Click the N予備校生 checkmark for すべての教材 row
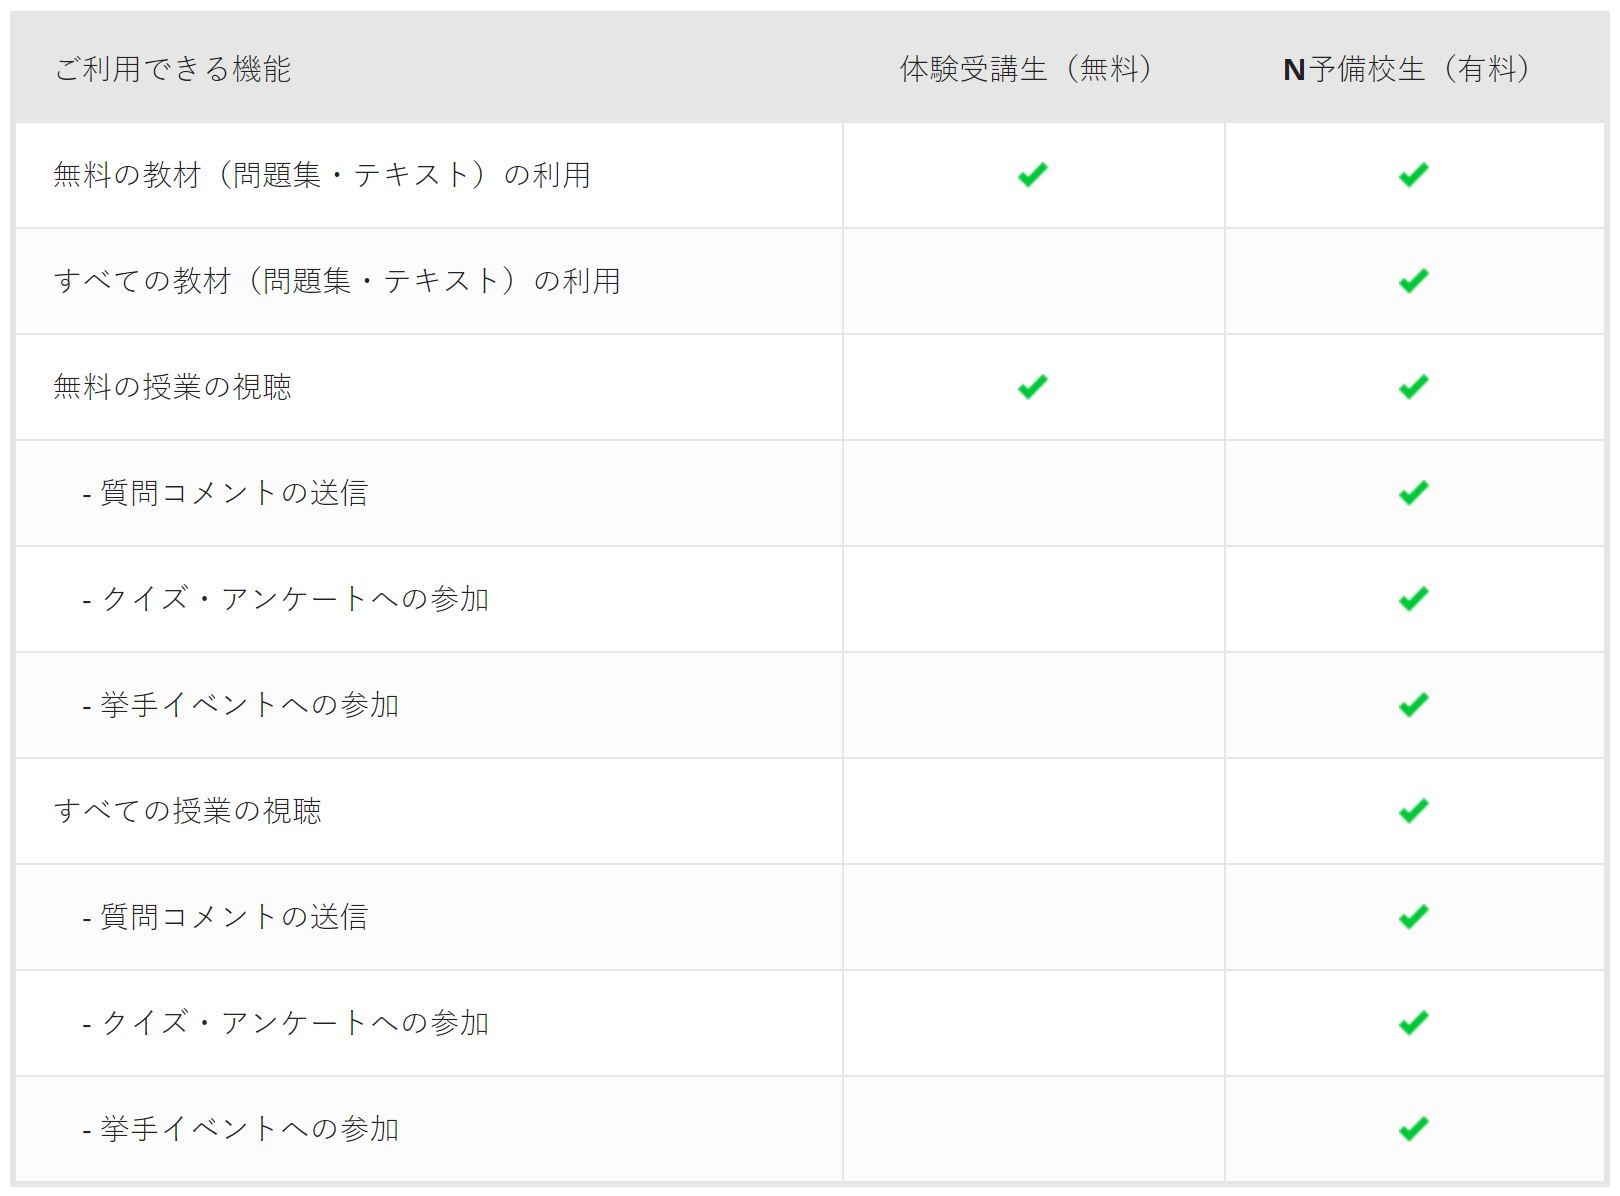 (x=1413, y=281)
